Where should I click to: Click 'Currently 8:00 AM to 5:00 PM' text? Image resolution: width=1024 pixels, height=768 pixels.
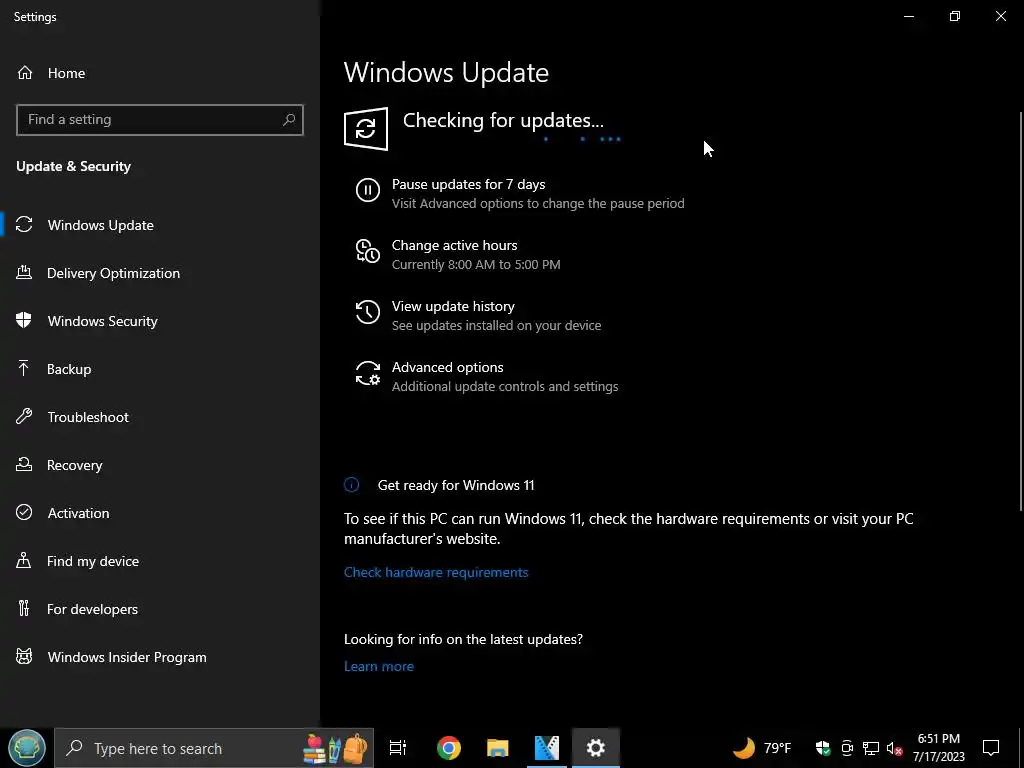click(476, 264)
